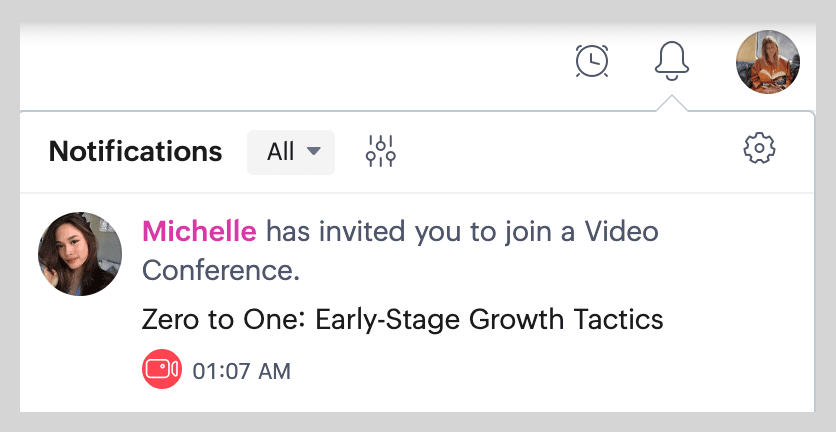This screenshot has height=432, width=836.
Task: Click the word 'Video' in the notification
Action: (621, 232)
